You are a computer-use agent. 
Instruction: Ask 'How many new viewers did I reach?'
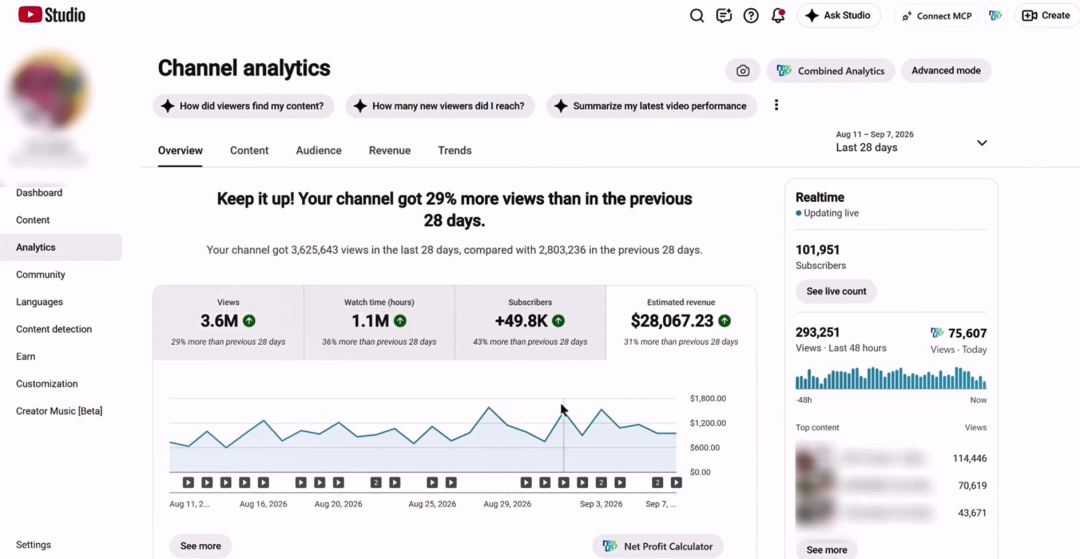439,106
